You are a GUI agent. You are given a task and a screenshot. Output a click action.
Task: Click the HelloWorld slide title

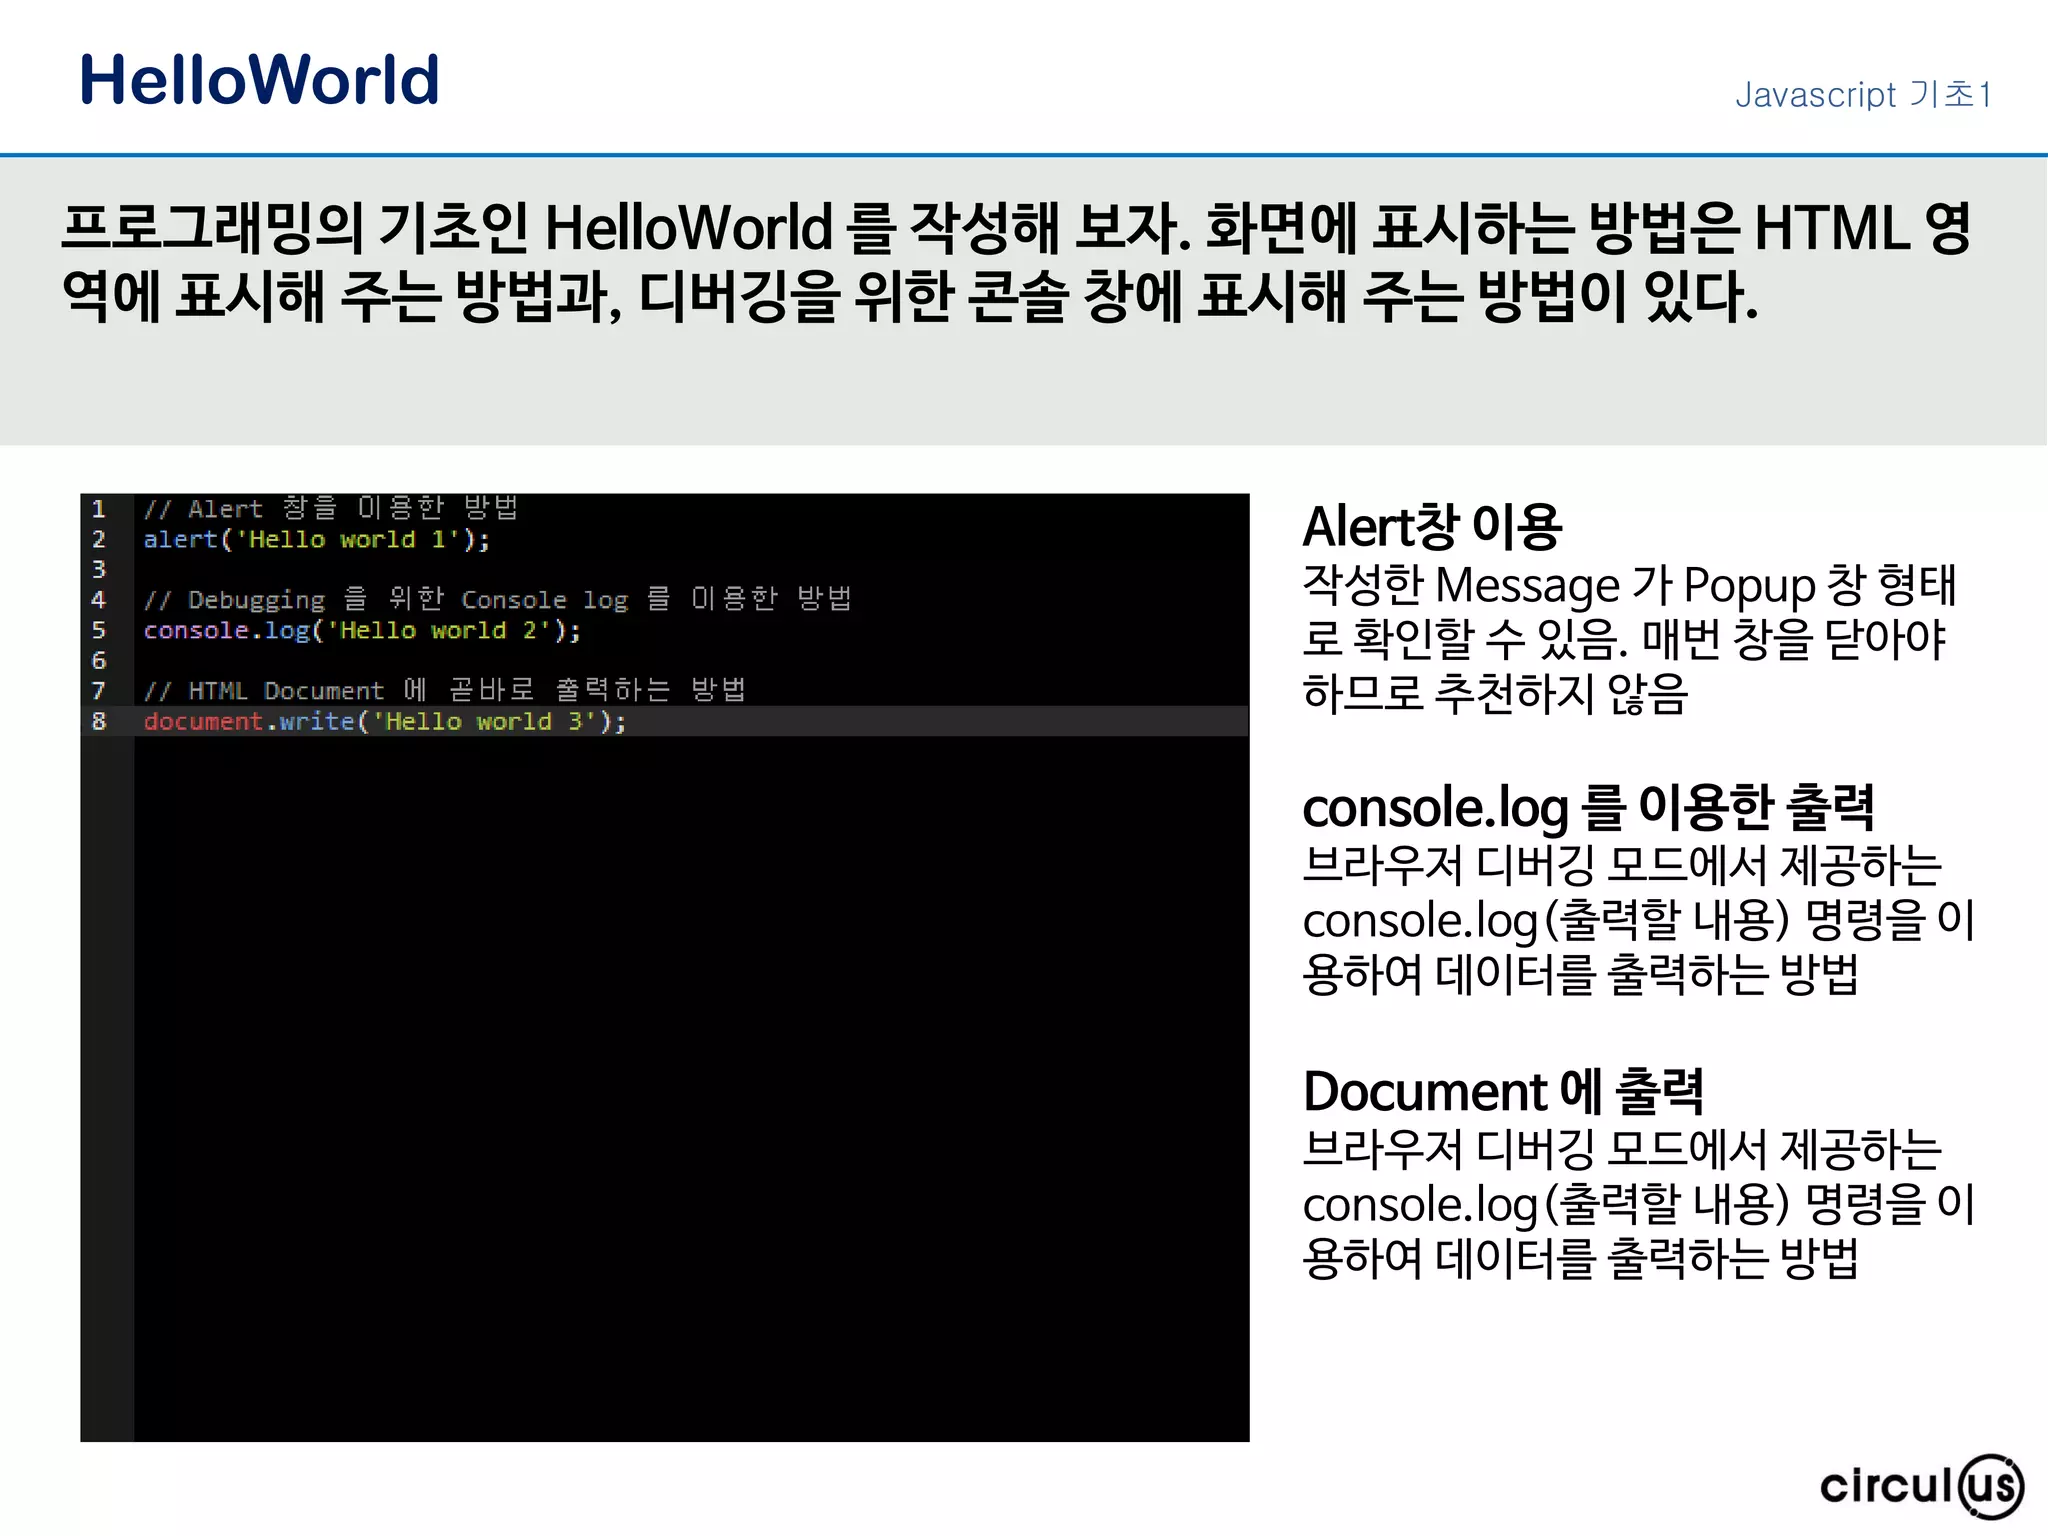[259, 80]
